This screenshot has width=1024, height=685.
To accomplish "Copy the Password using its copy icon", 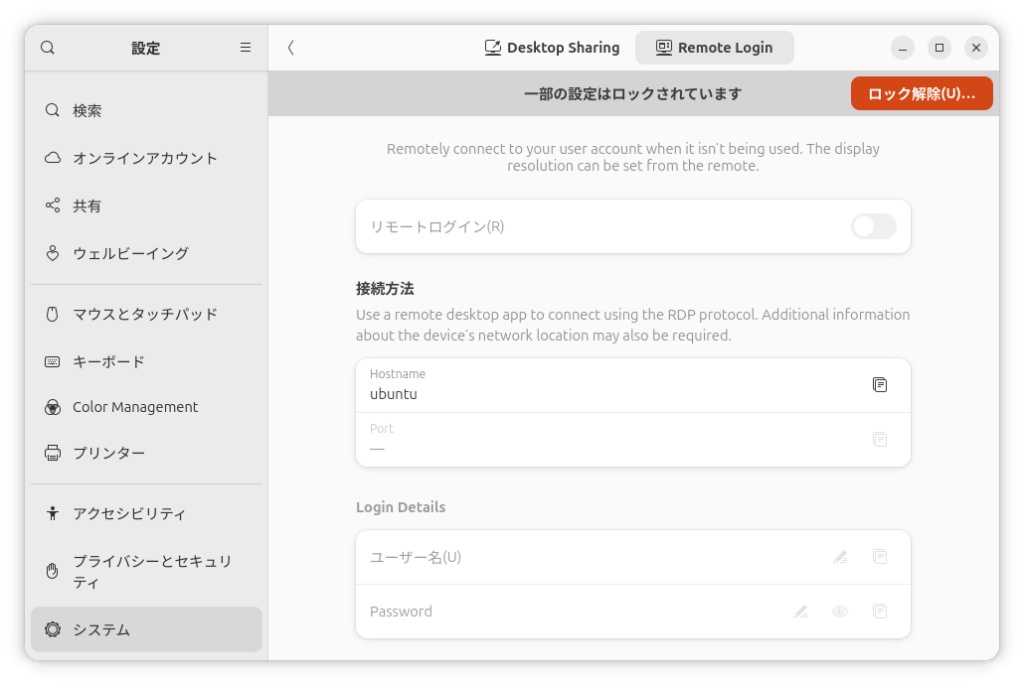I will tap(879, 611).
